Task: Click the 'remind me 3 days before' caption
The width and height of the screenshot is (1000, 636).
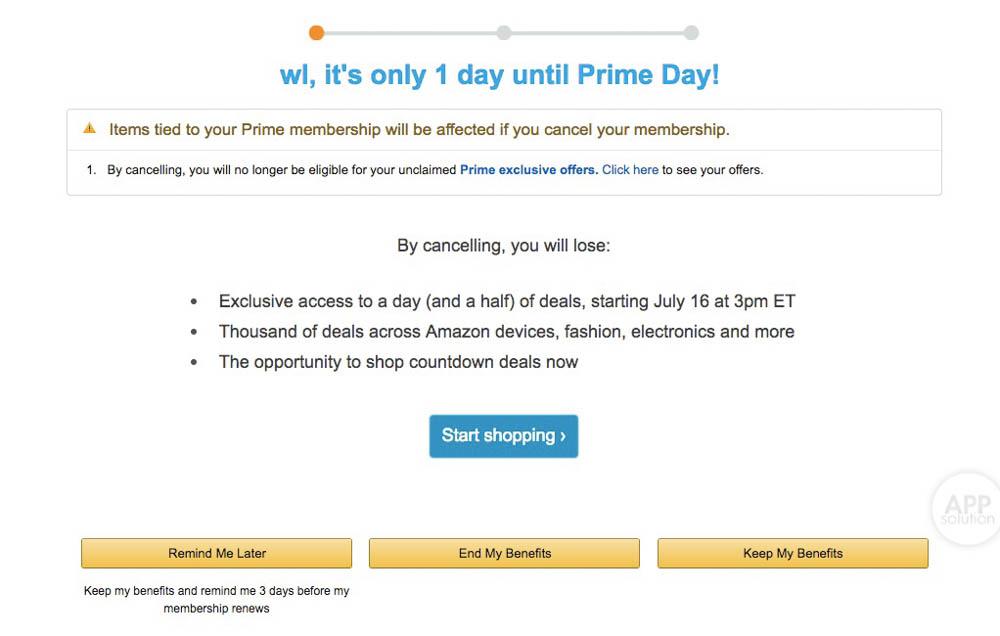Action: tap(217, 599)
